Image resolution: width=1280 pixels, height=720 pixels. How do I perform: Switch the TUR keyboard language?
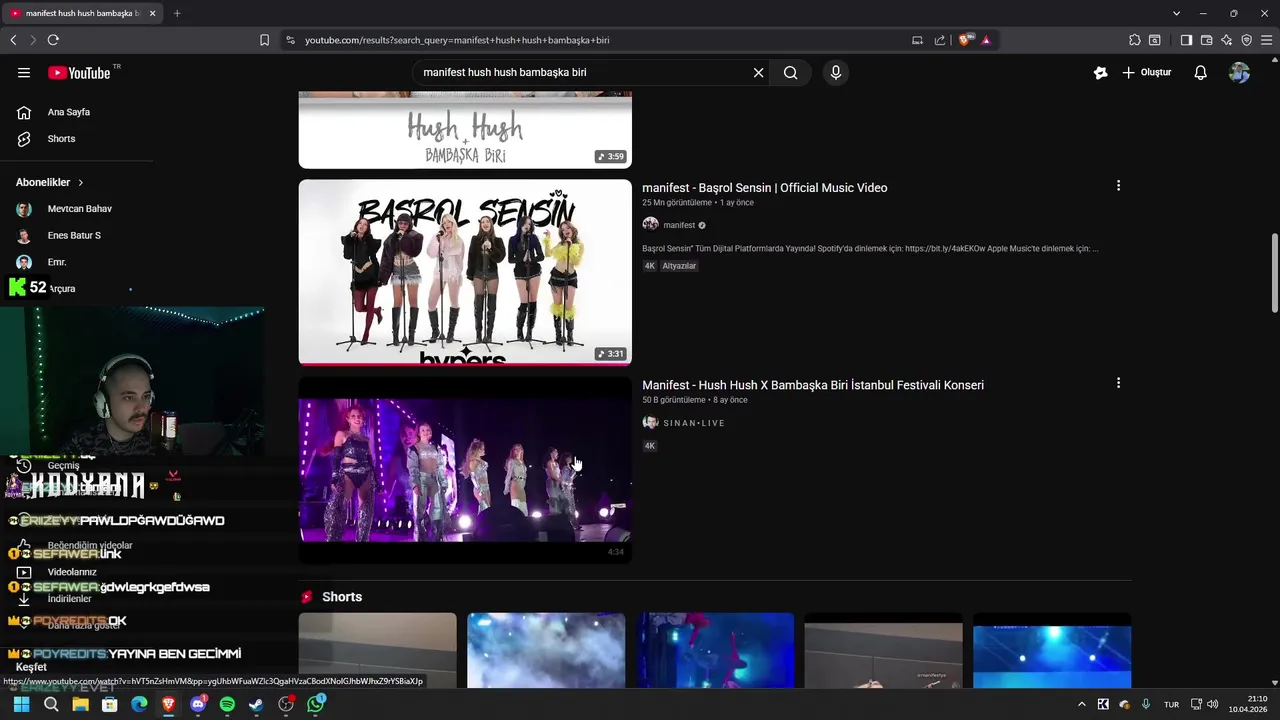tap(1171, 704)
